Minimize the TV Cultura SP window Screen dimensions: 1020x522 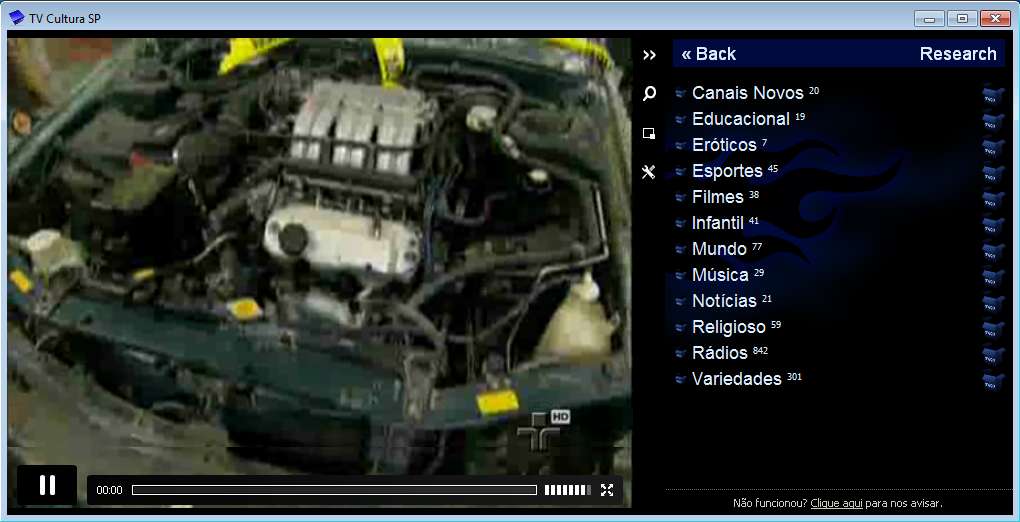pyautogui.click(x=929, y=19)
